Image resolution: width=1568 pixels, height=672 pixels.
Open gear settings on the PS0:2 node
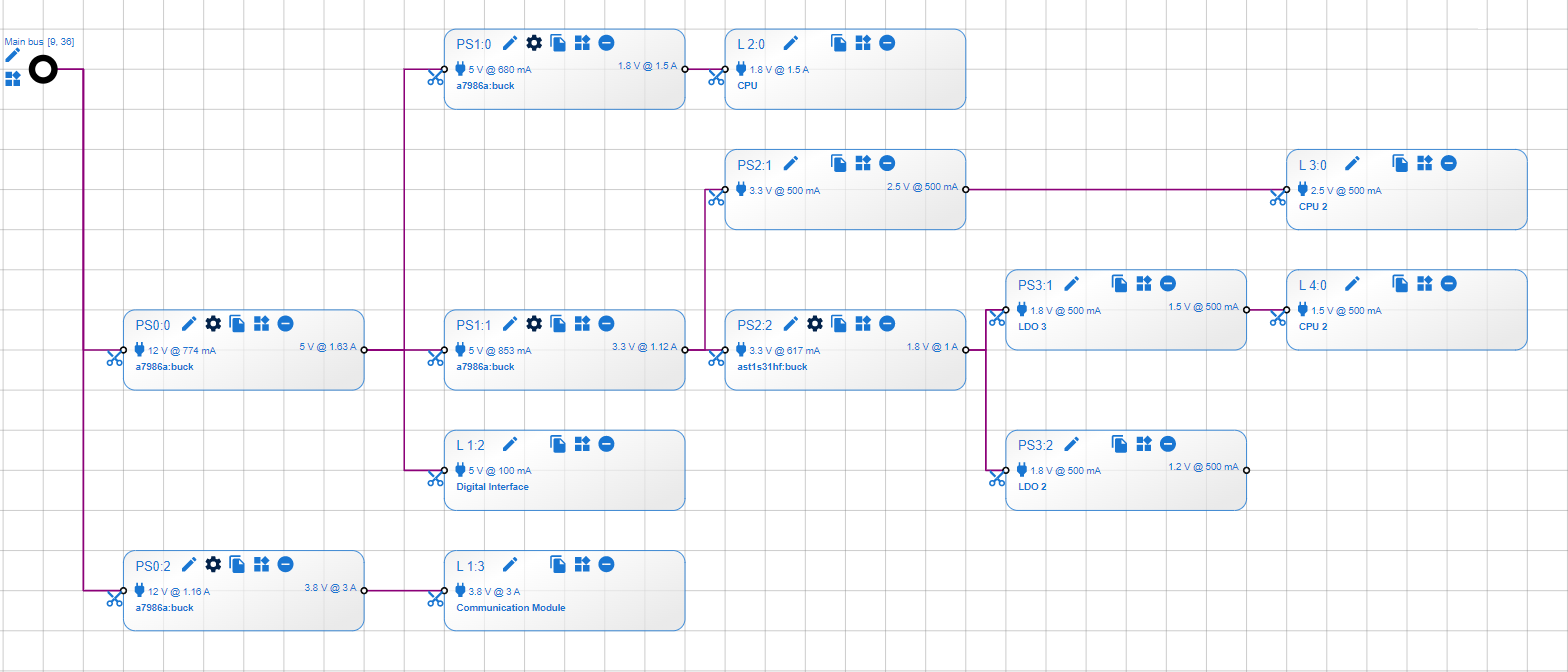click(213, 564)
